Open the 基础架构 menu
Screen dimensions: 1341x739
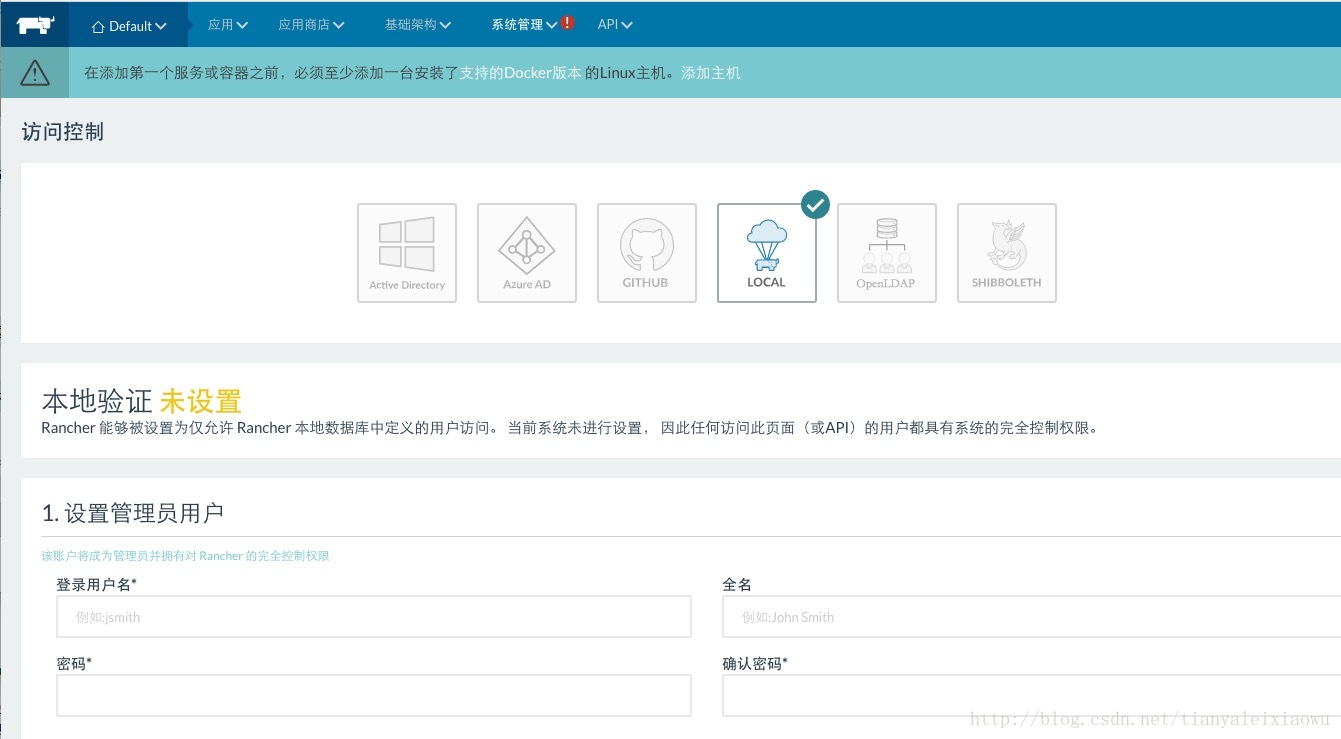[x=418, y=25]
